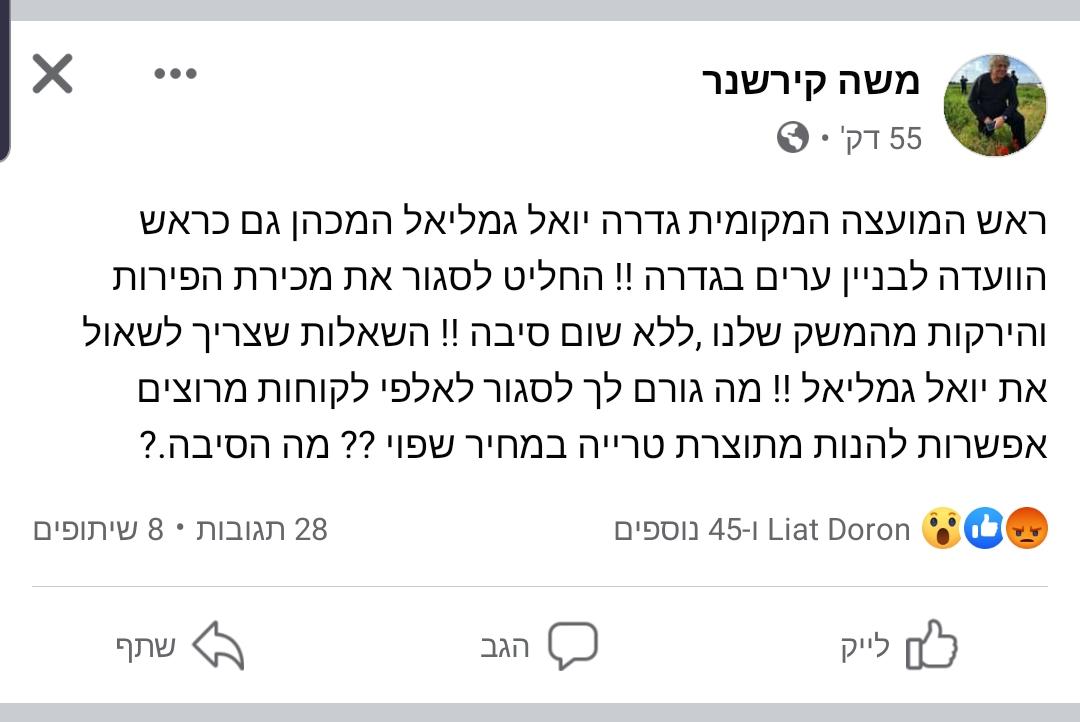
Task: Click the globe privacy icon
Action: (789, 138)
